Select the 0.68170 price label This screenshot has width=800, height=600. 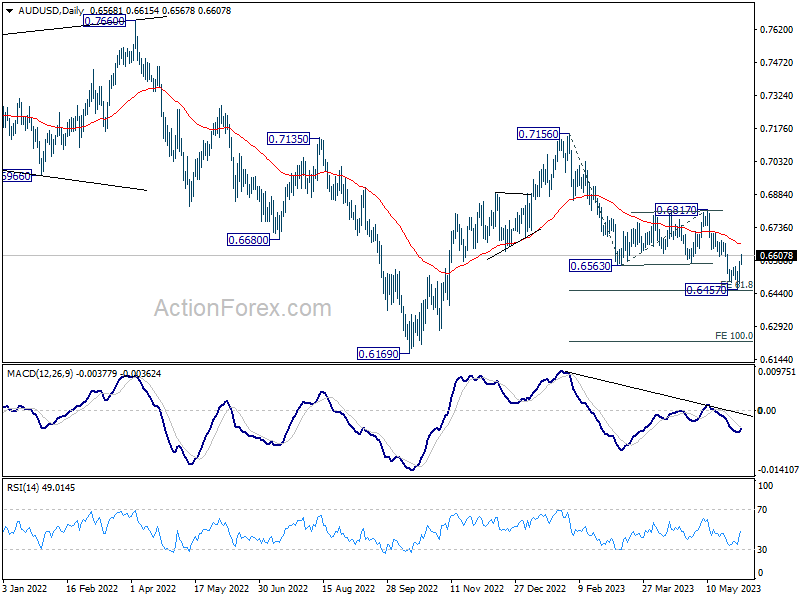pyautogui.click(x=676, y=210)
